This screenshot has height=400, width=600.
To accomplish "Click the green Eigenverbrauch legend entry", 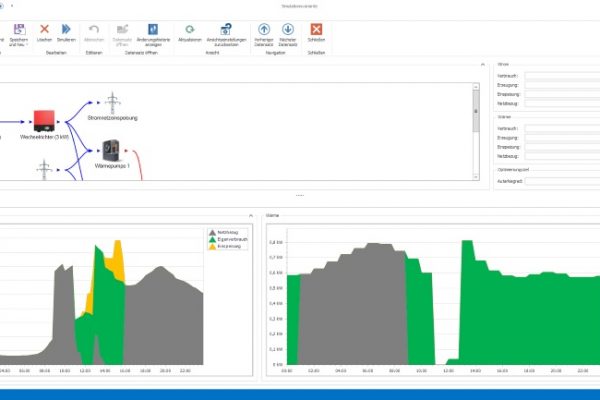I will coord(228,239).
